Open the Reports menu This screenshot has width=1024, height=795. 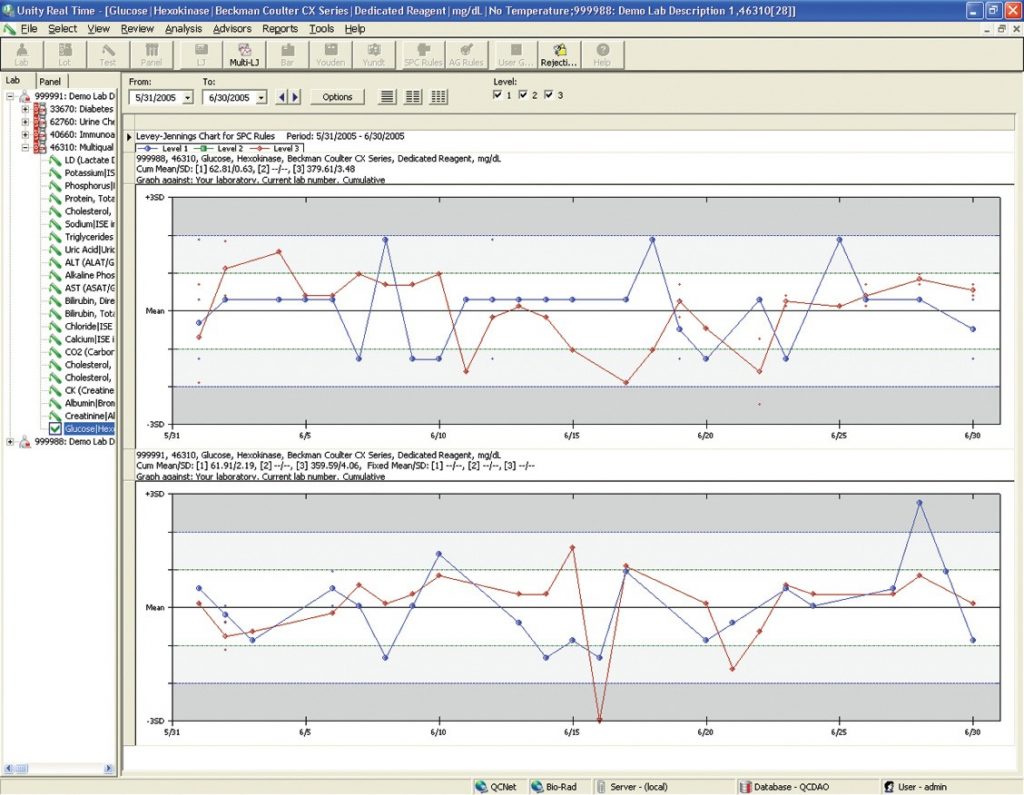(x=280, y=29)
